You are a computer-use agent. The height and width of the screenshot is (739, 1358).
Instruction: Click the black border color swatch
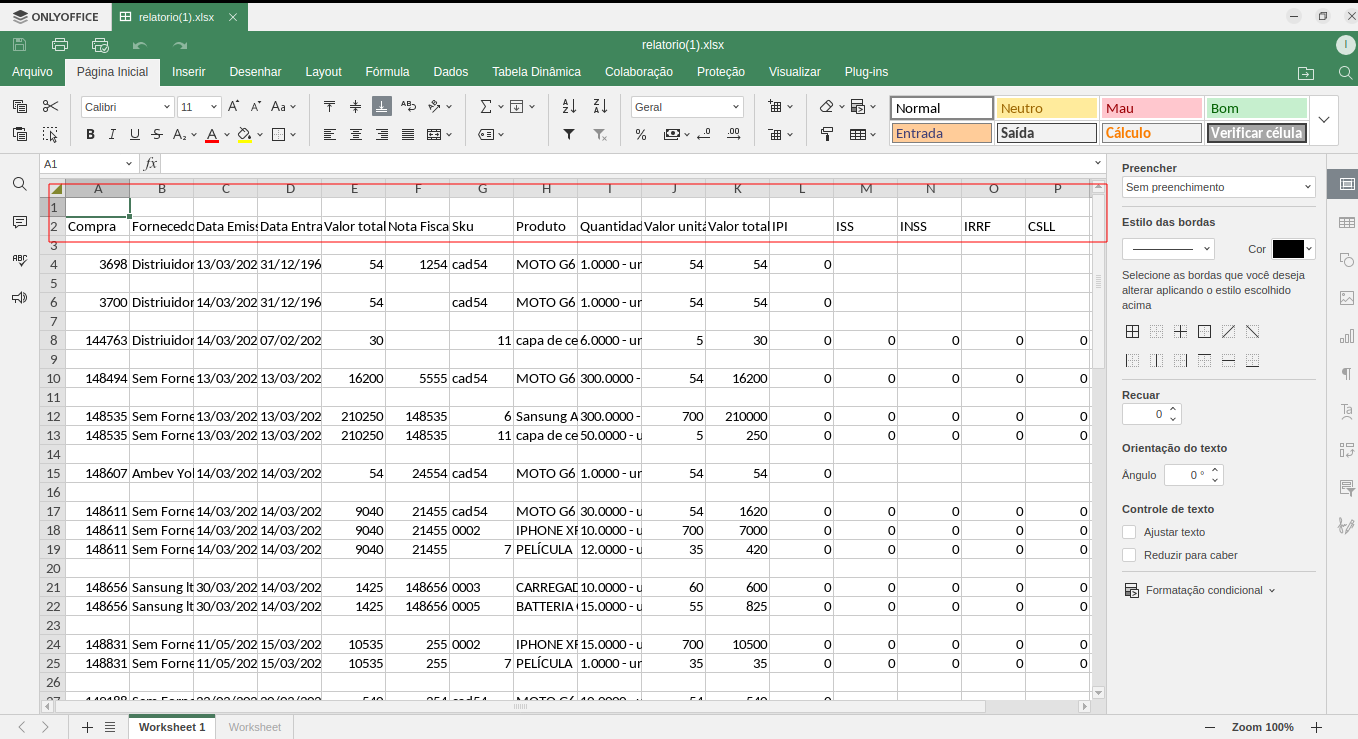(1287, 249)
